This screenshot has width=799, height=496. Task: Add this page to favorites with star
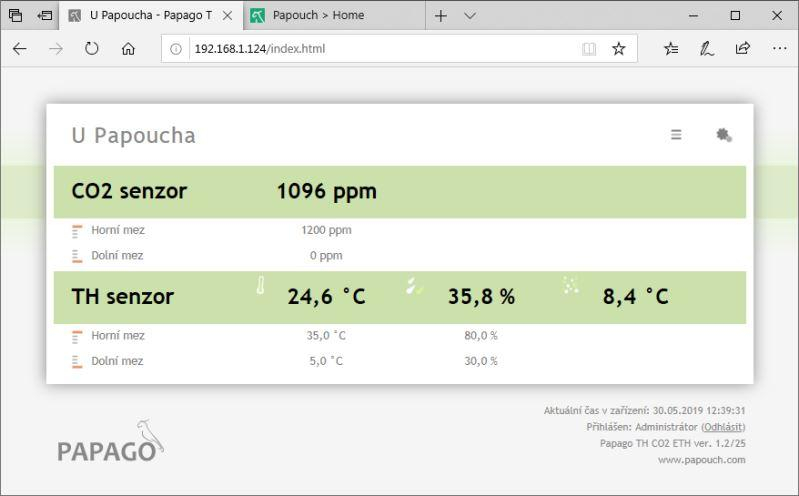tap(619, 48)
